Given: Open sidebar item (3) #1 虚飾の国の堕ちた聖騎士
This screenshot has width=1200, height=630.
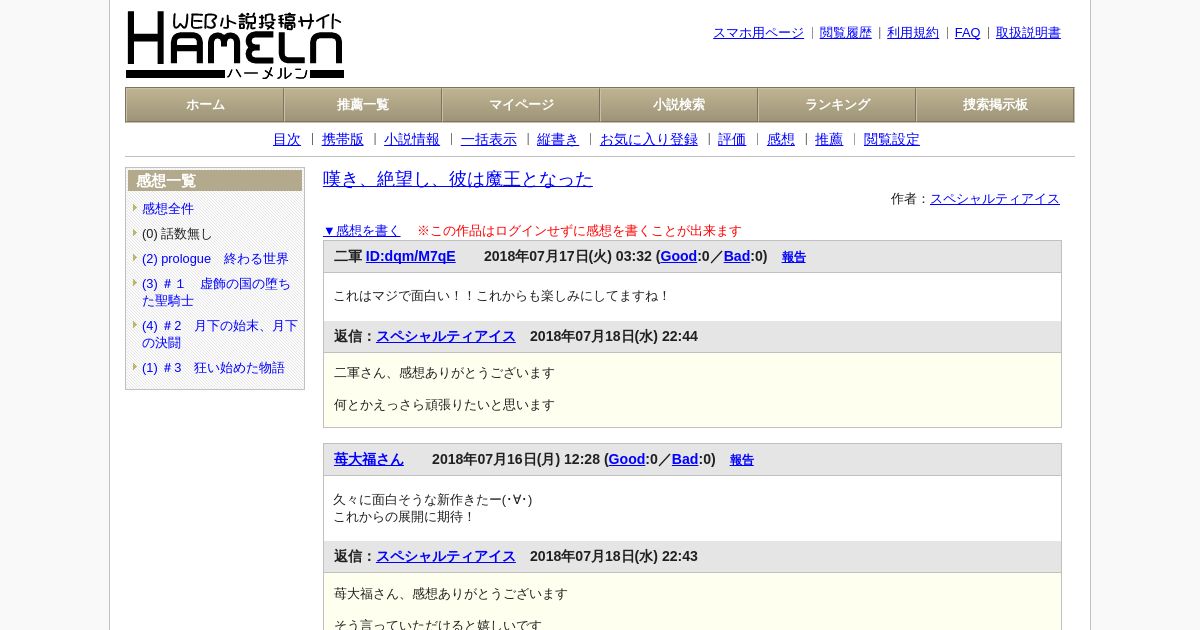Looking at the screenshot, I should point(216,292).
